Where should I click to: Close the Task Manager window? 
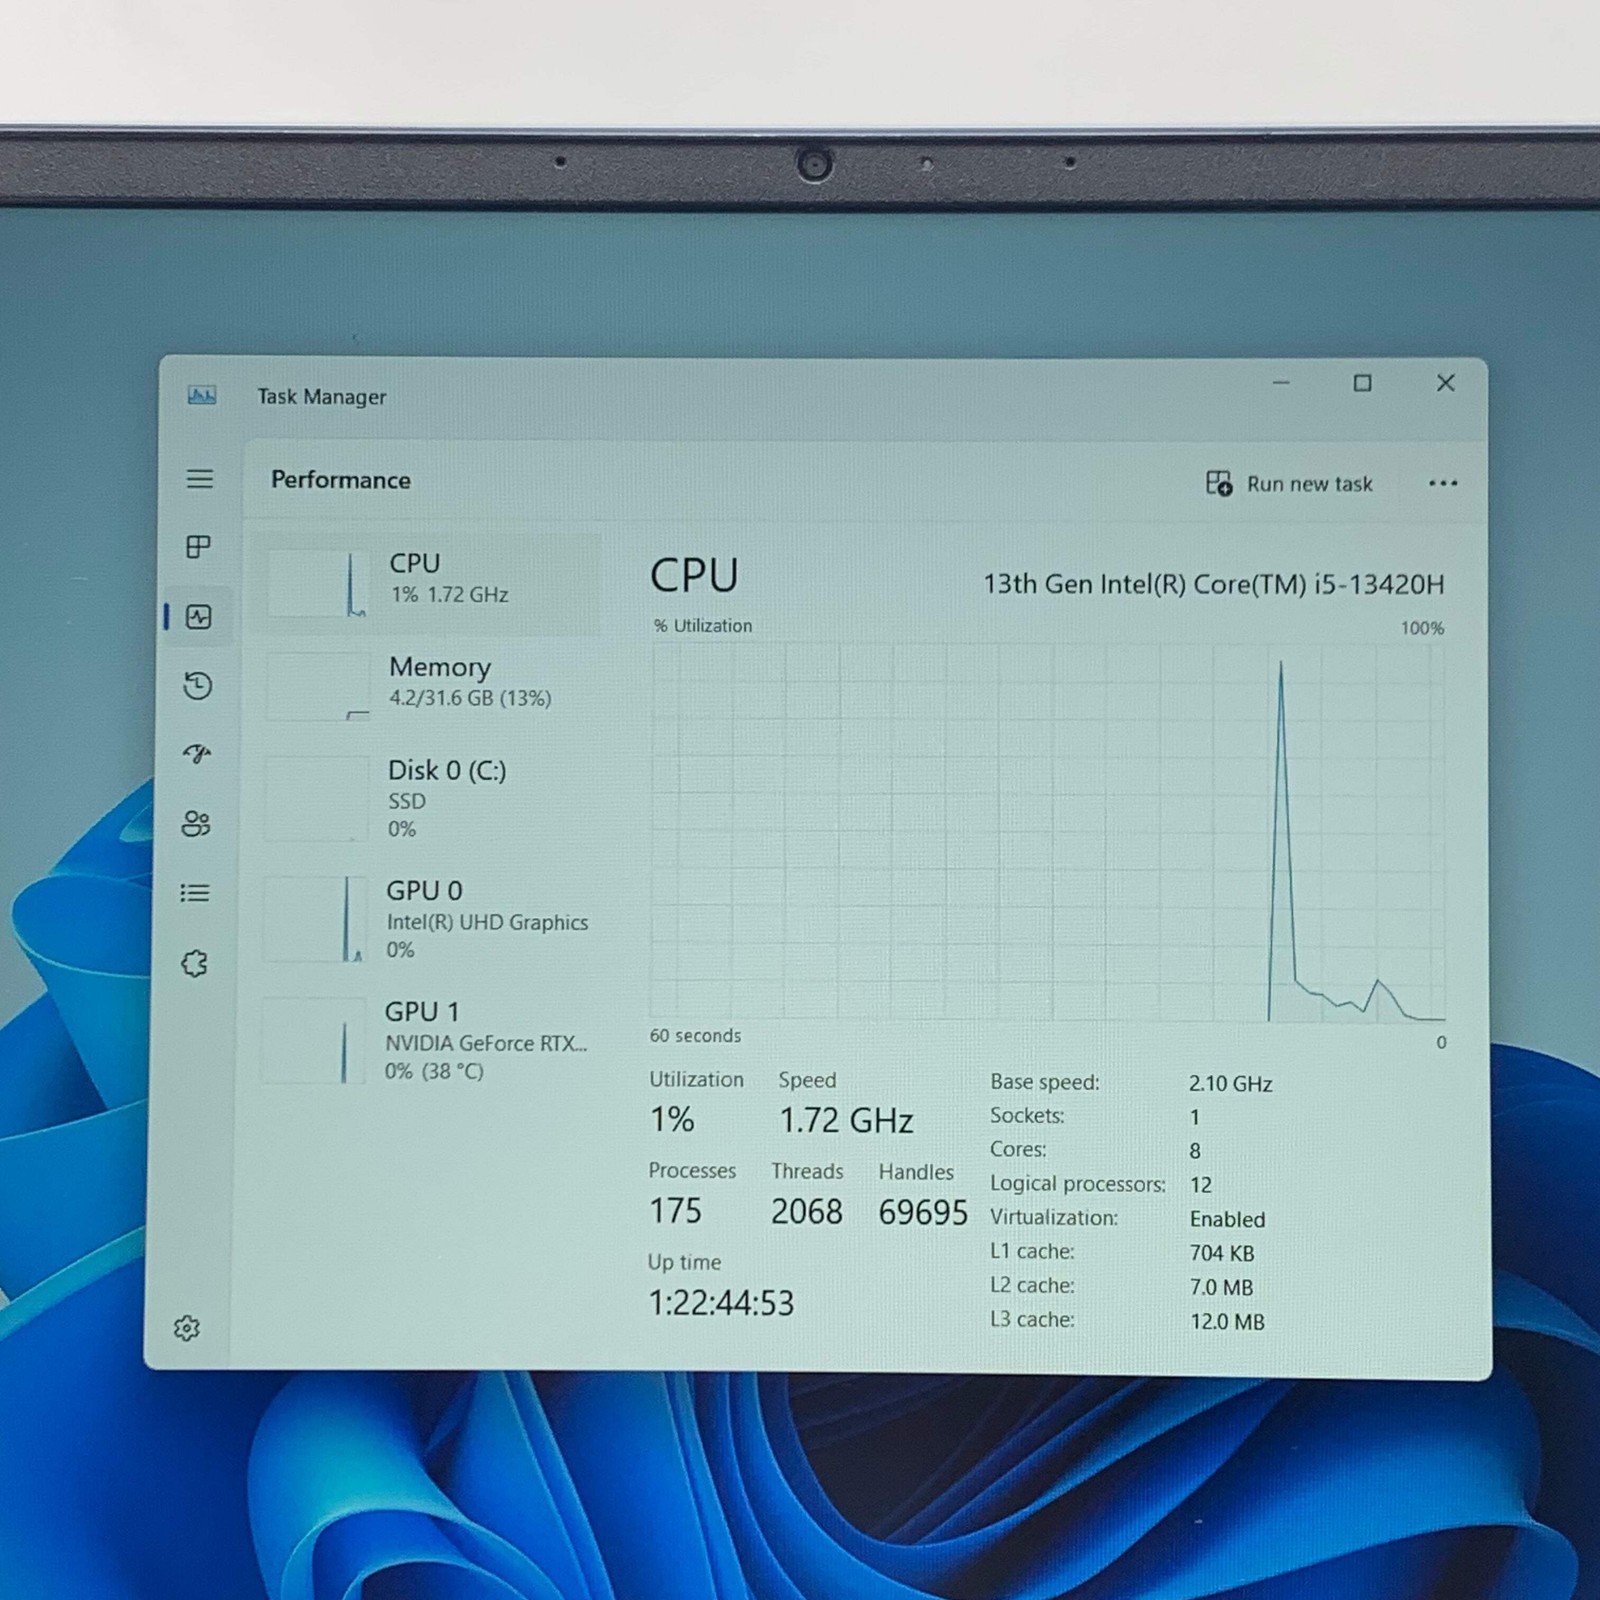coord(1445,383)
